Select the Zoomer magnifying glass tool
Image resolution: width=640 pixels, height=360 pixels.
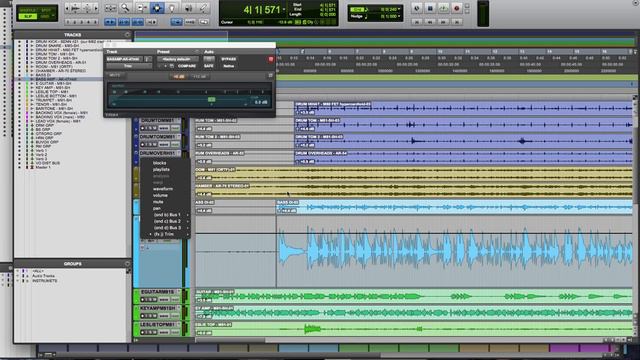click(125, 8)
